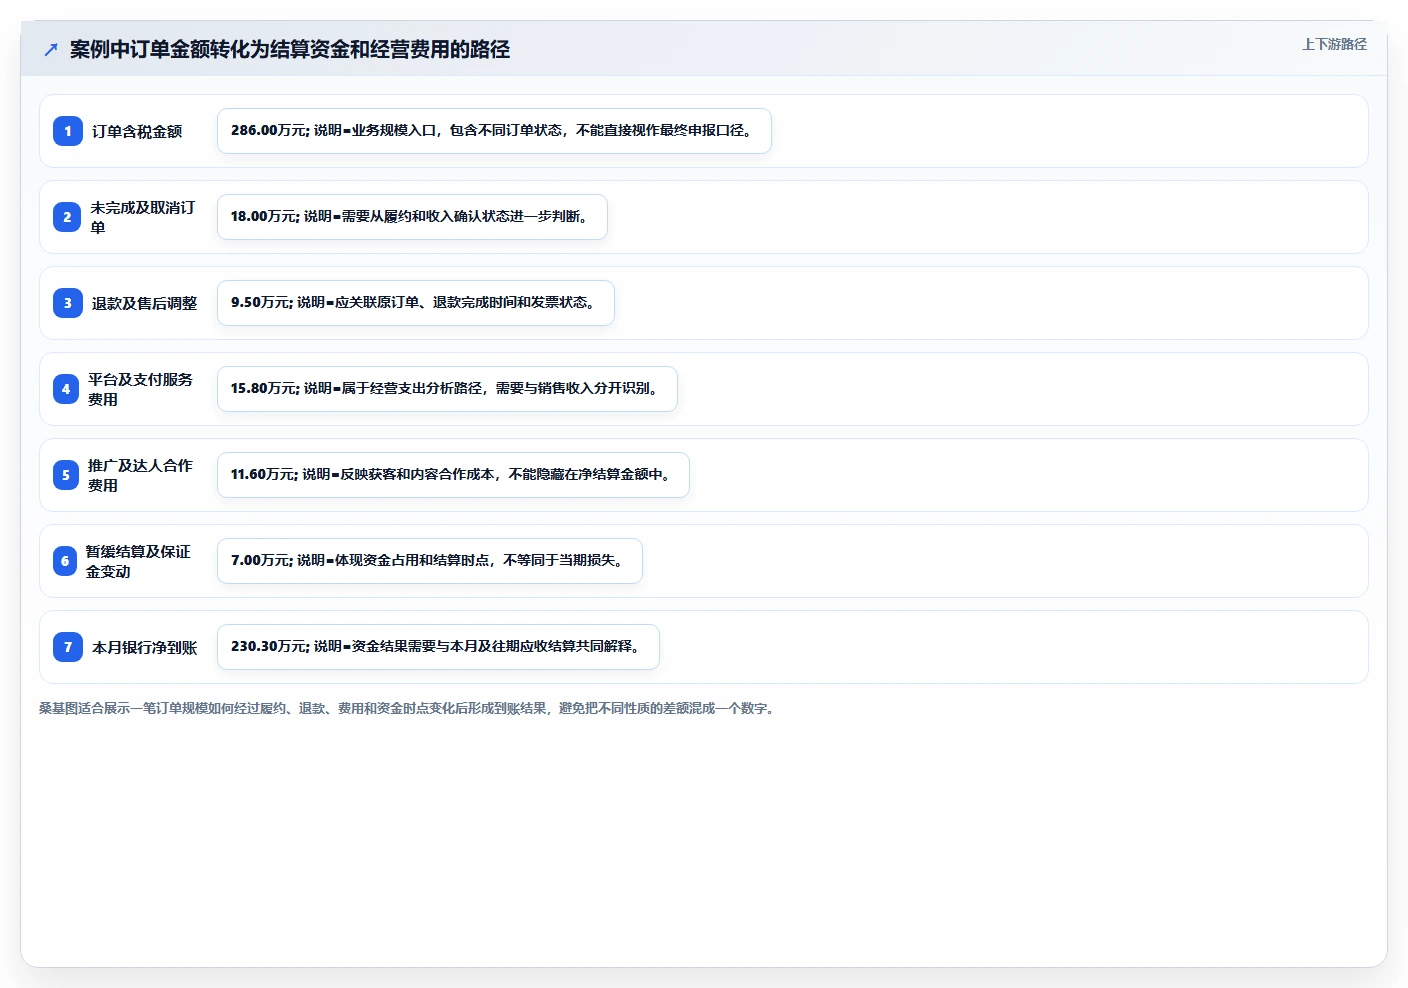Click the title 案例中订单金额转化为结算资金和经营费用的路径
Viewport: 1408px width, 988px height.
(290, 49)
